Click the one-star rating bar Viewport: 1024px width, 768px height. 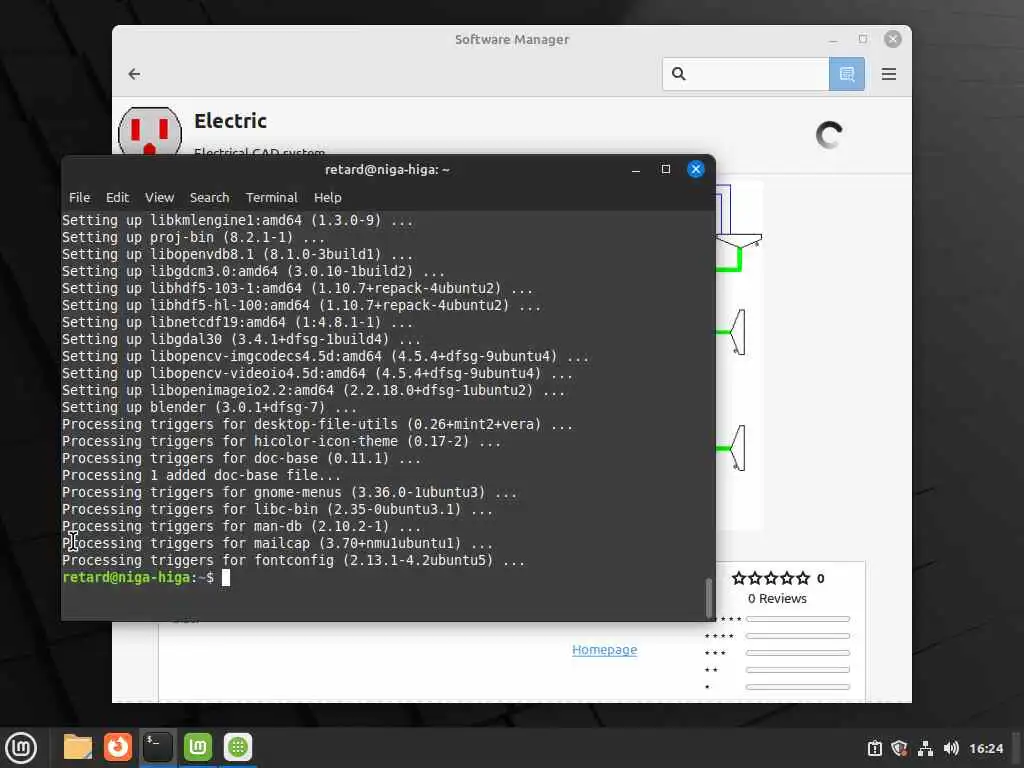(797, 686)
